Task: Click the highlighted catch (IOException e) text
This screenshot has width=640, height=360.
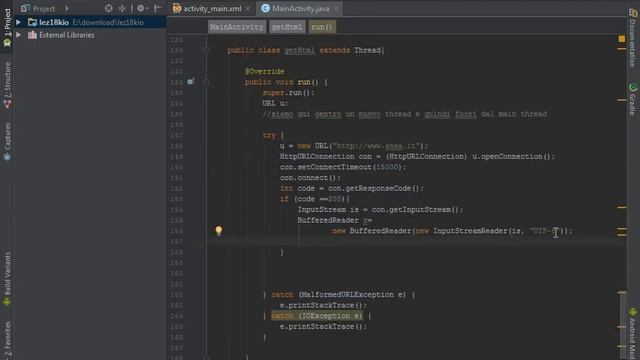Action: coord(317,316)
